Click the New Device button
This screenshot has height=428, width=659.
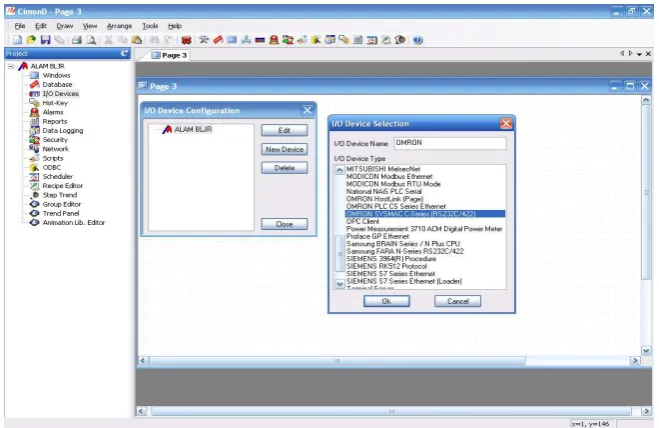tap(284, 149)
